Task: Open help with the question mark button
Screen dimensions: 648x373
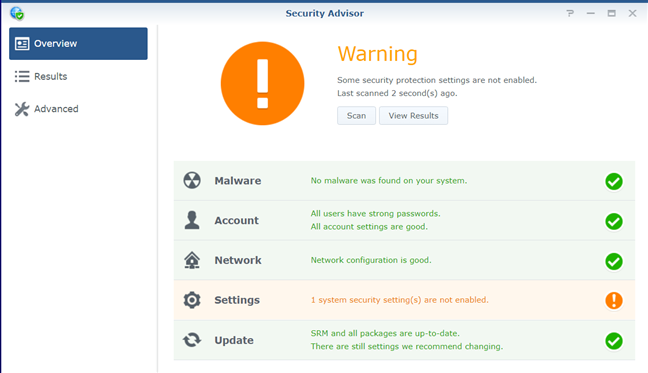Action: [x=570, y=13]
